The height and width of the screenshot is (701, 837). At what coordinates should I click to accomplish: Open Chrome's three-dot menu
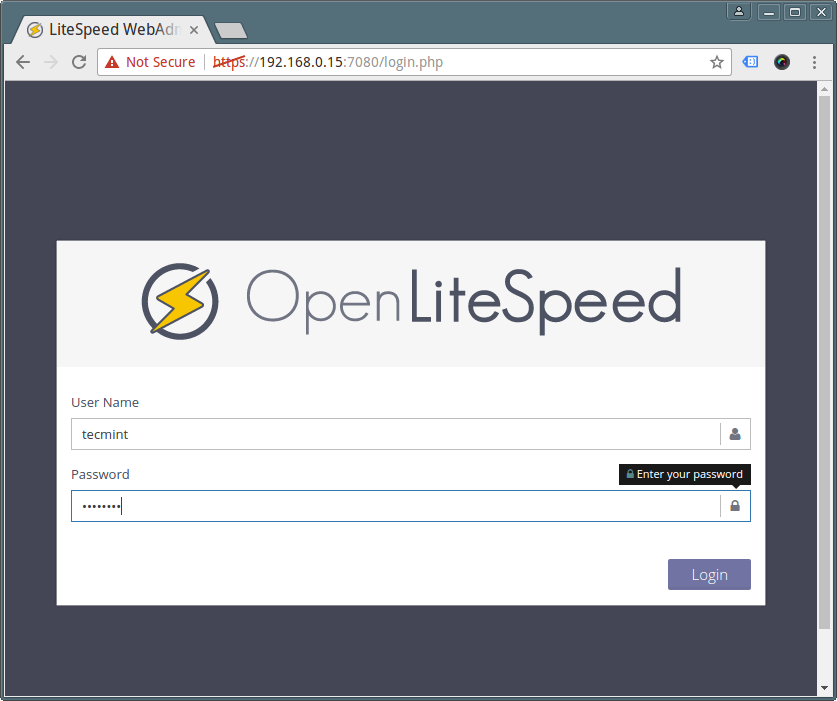[814, 62]
